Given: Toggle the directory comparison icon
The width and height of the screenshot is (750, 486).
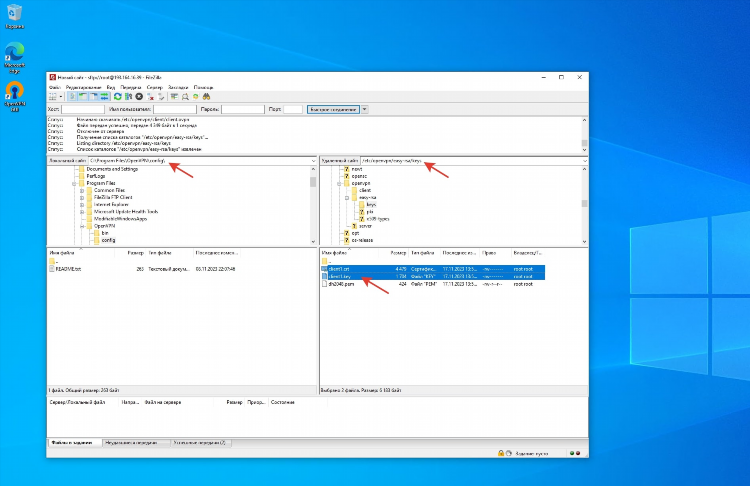Looking at the screenshot, I should pos(185,97).
